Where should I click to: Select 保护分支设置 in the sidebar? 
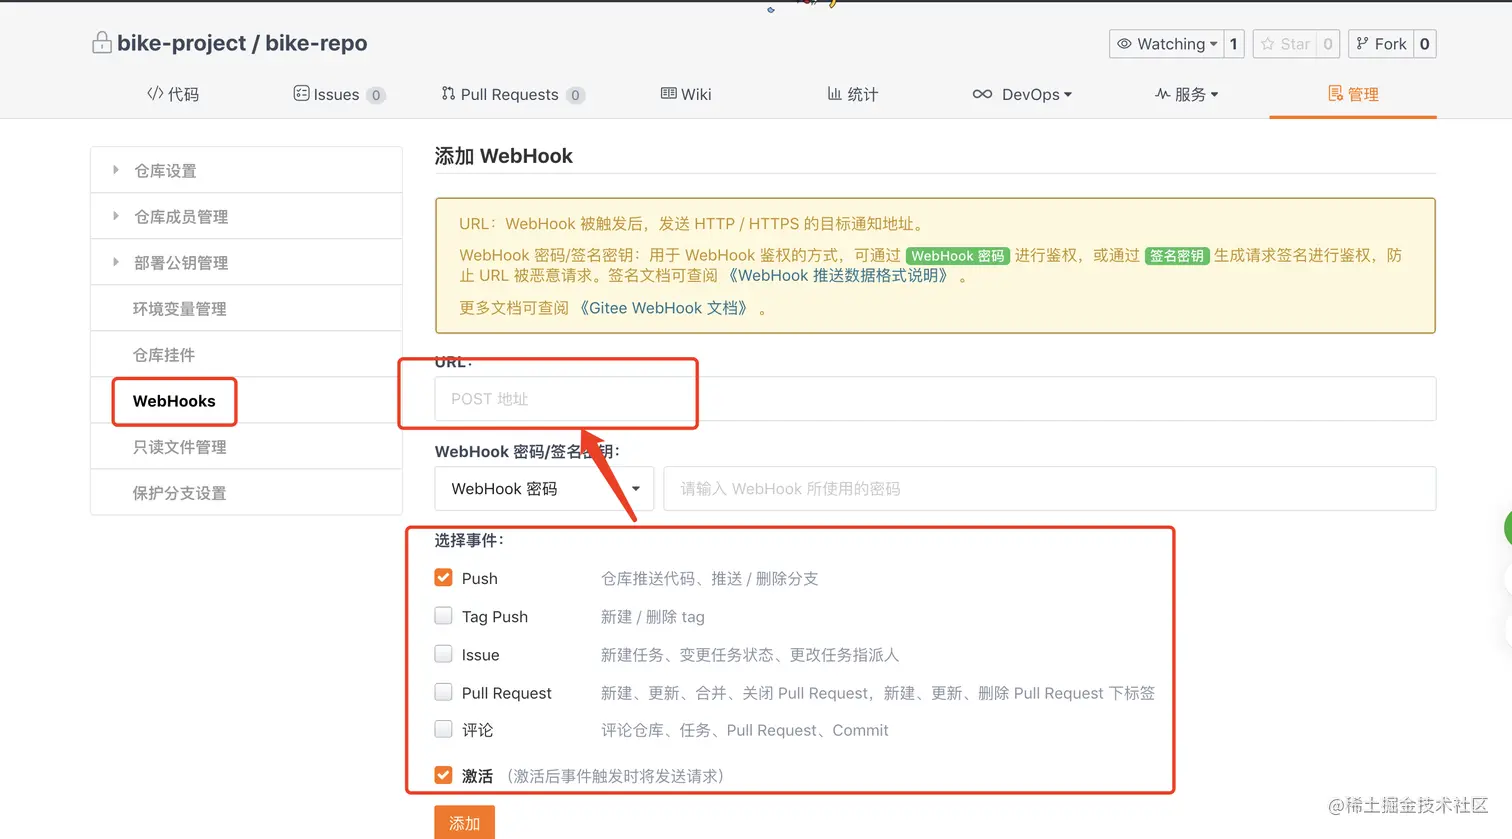coord(246,492)
